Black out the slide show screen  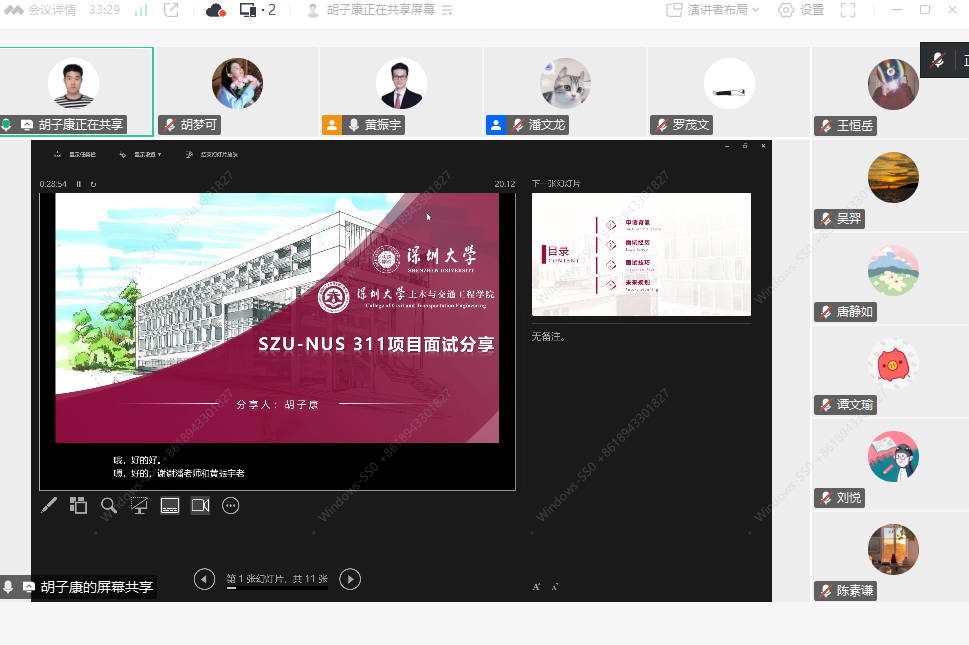(139, 506)
